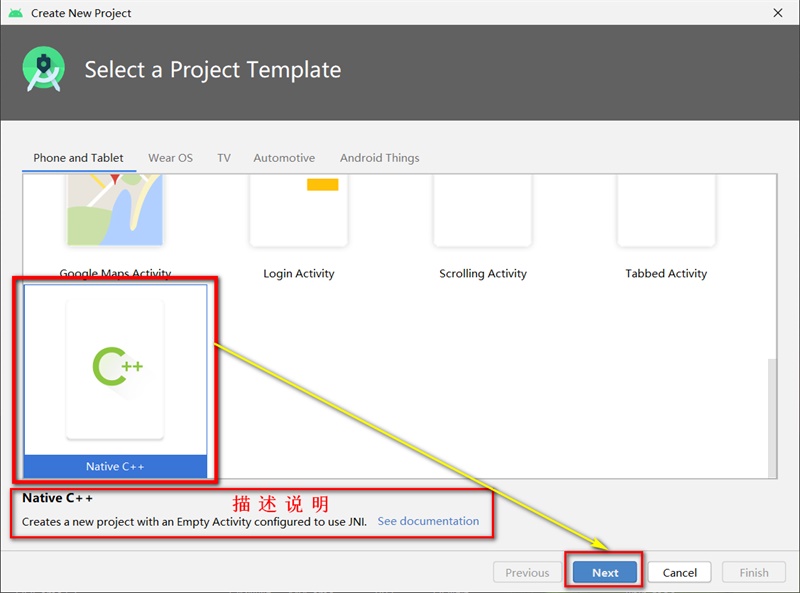Image resolution: width=800 pixels, height=593 pixels.
Task: Click the template list vertical scrollbar
Action: [772, 417]
